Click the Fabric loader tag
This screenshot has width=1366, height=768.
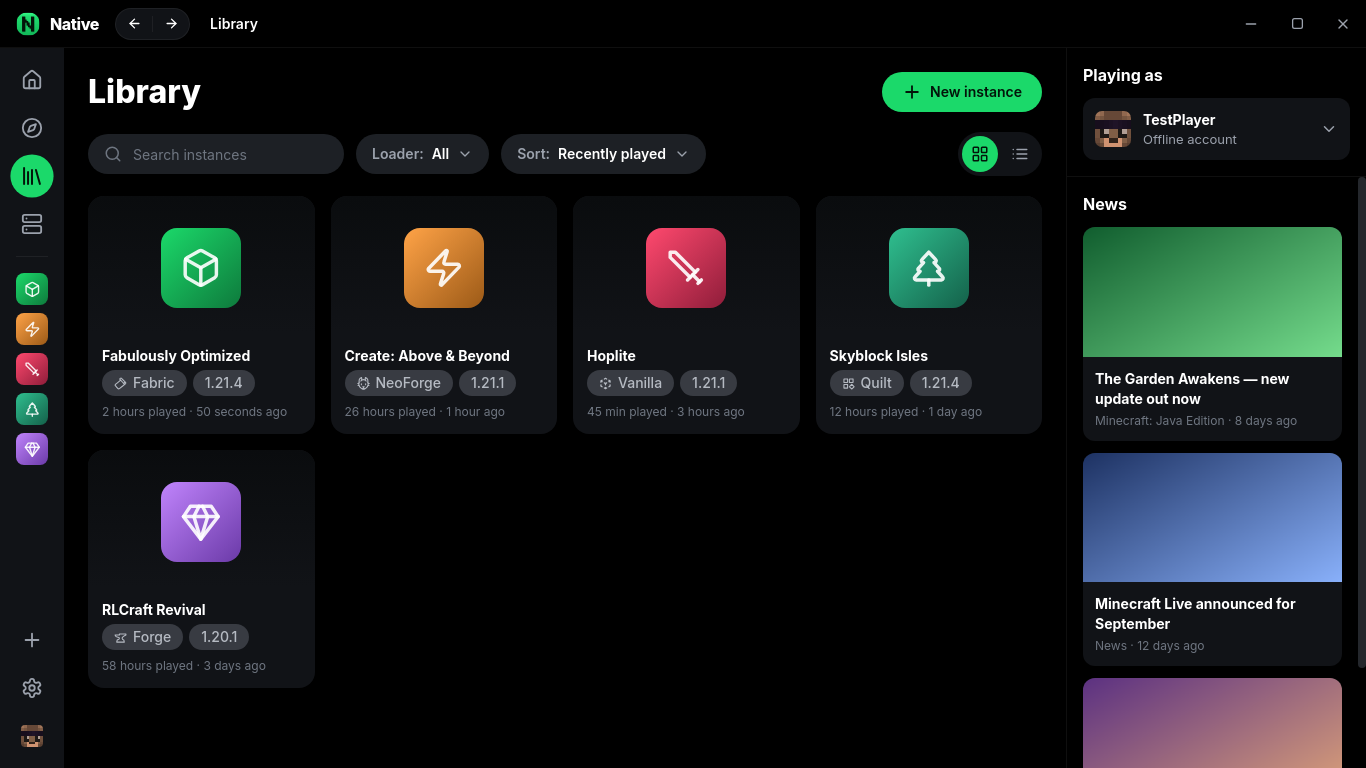click(144, 383)
